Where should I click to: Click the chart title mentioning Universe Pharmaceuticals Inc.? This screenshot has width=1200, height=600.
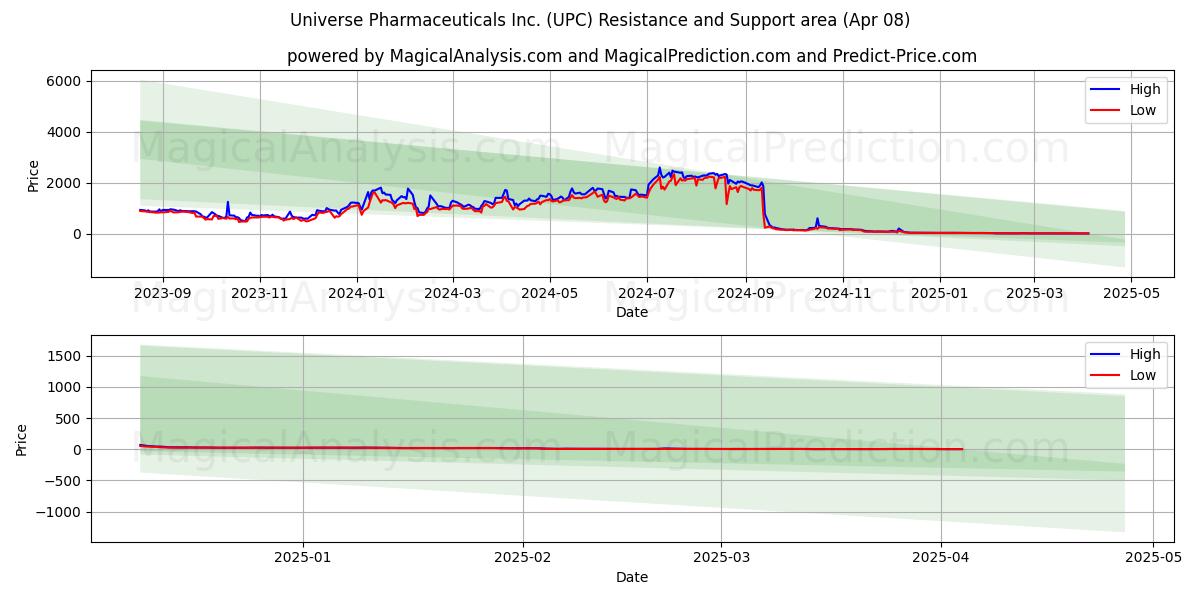coord(600,20)
